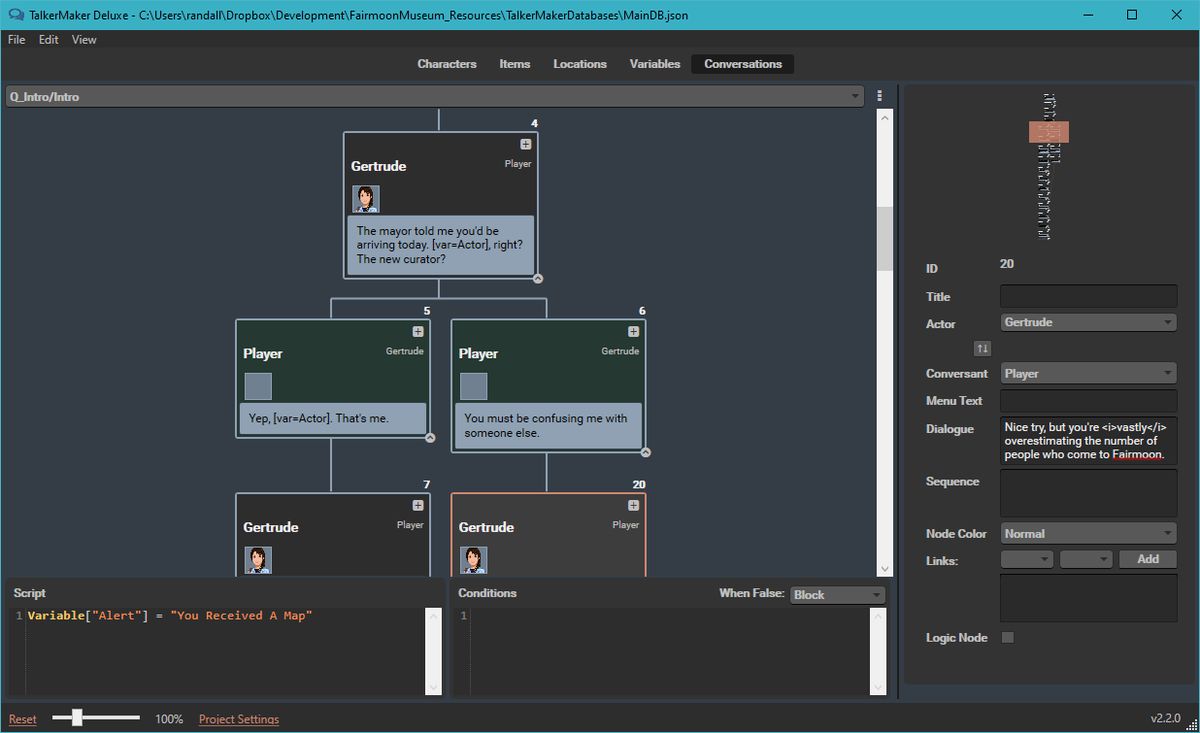The height and width of the screenshot is (733, 1200).
Task: Click the TalkerMaker app icon in title bar
Action: point(14,15)
